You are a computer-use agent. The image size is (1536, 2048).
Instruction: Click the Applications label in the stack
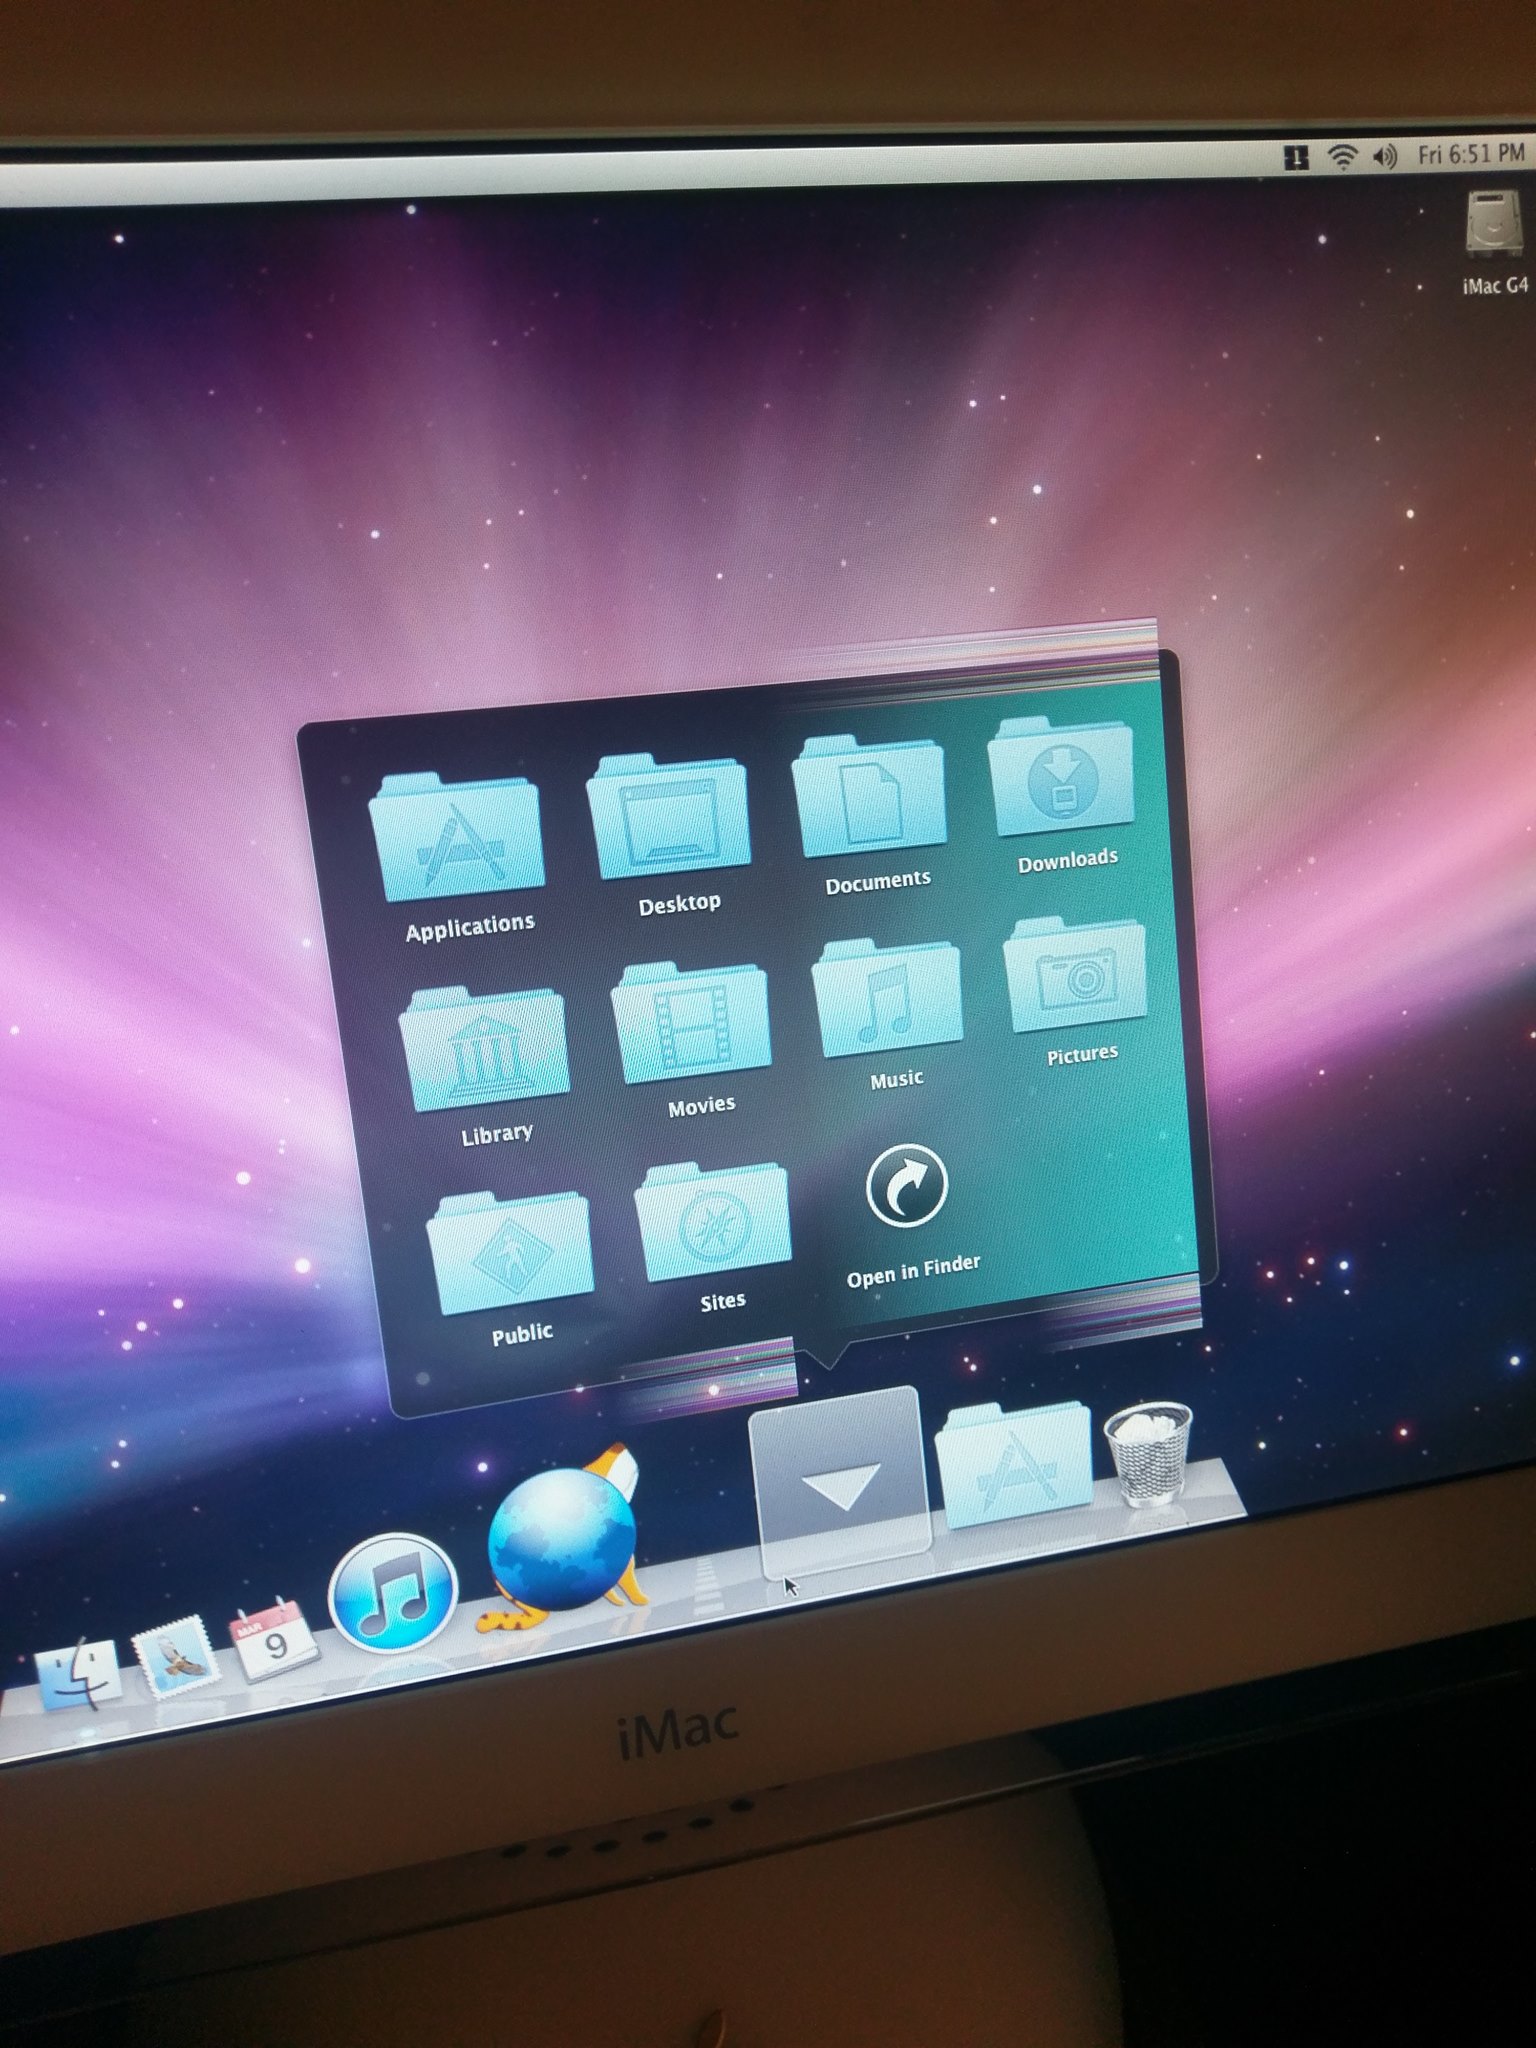[x=470, y=926]
